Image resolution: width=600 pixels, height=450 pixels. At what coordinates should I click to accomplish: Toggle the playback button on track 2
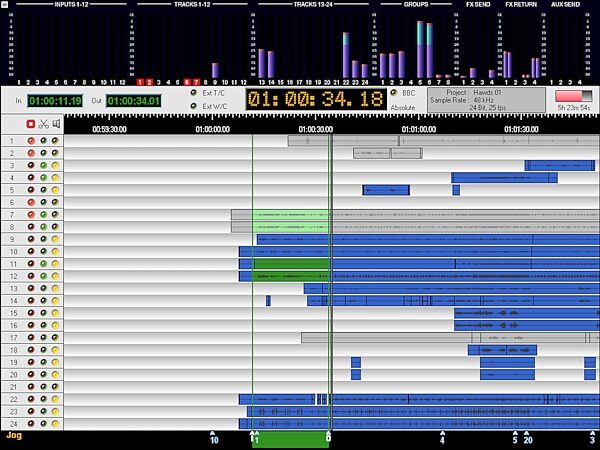[55, 153]
